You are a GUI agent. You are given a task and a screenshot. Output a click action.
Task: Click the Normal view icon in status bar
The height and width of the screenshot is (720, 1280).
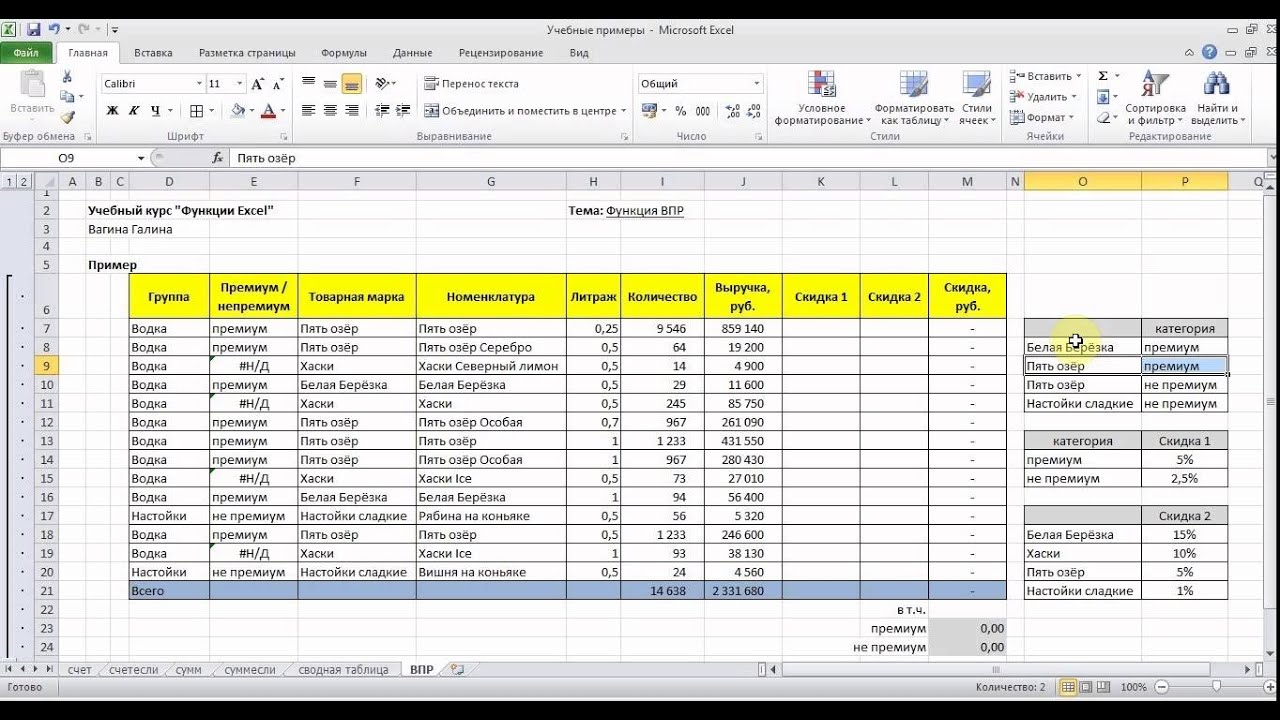point(1068,687)
